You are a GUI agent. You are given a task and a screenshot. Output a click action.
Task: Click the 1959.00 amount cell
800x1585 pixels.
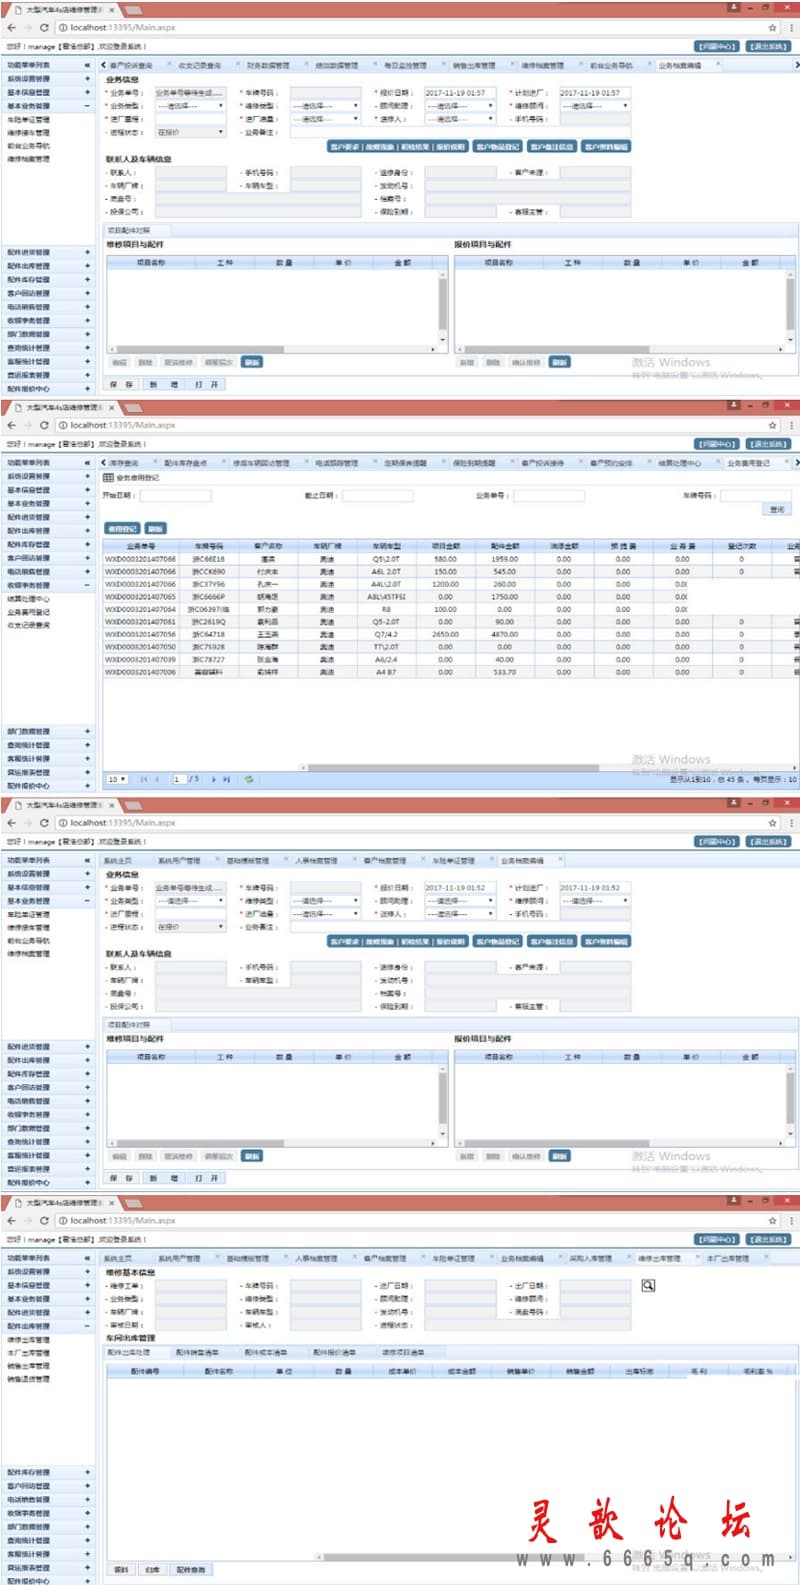point(504,559)
